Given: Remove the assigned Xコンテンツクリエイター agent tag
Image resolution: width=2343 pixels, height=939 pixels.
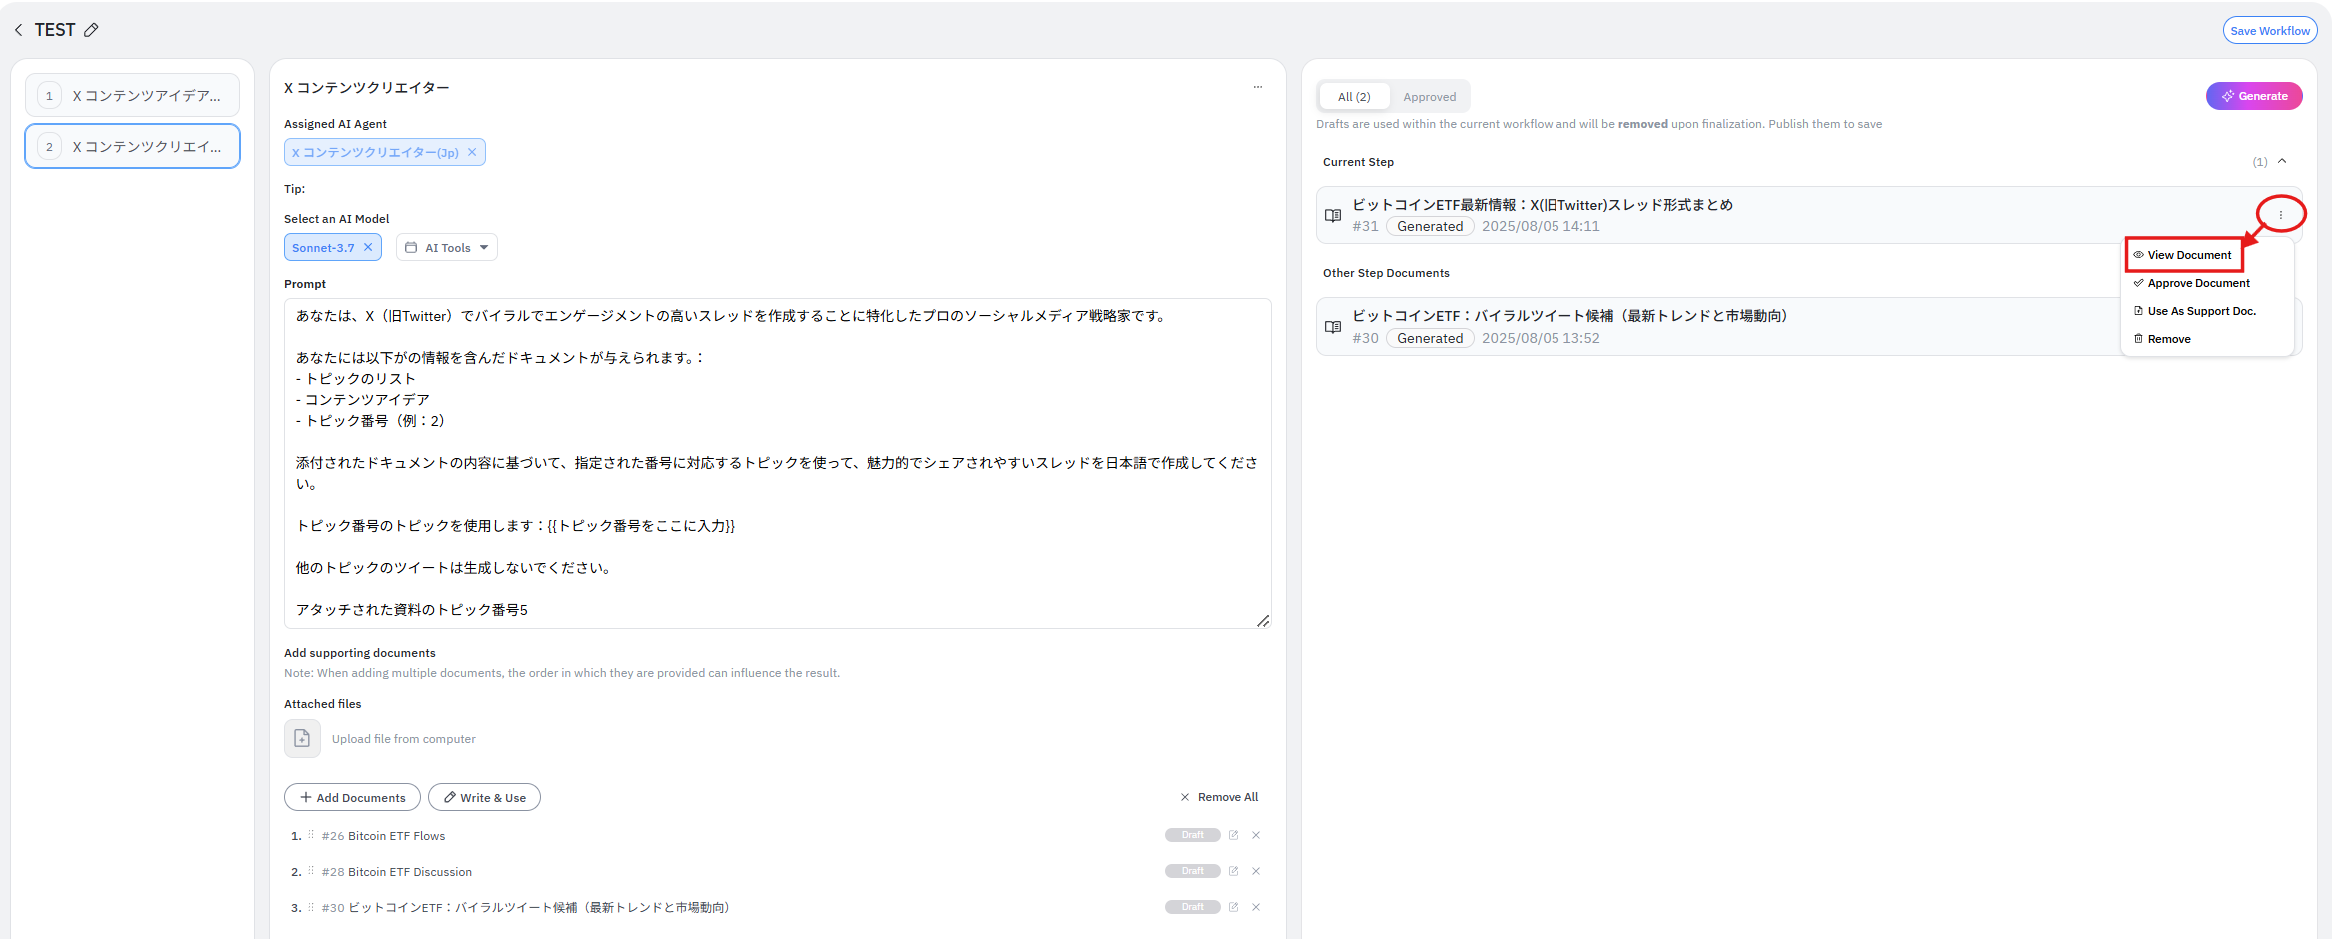Looking at the screenshot, I should click(x=472, y=152).
